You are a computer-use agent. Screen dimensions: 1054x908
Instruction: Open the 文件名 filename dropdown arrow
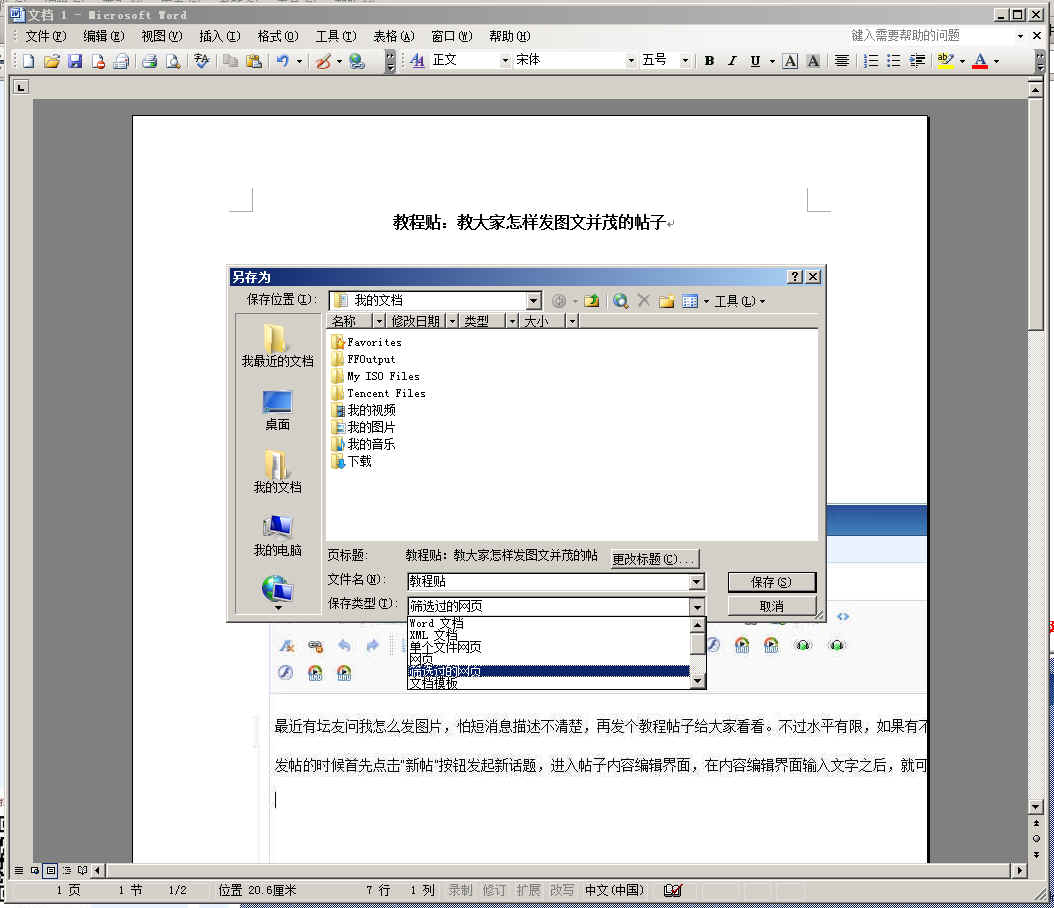pyautogui.click(x=696, y=582)
